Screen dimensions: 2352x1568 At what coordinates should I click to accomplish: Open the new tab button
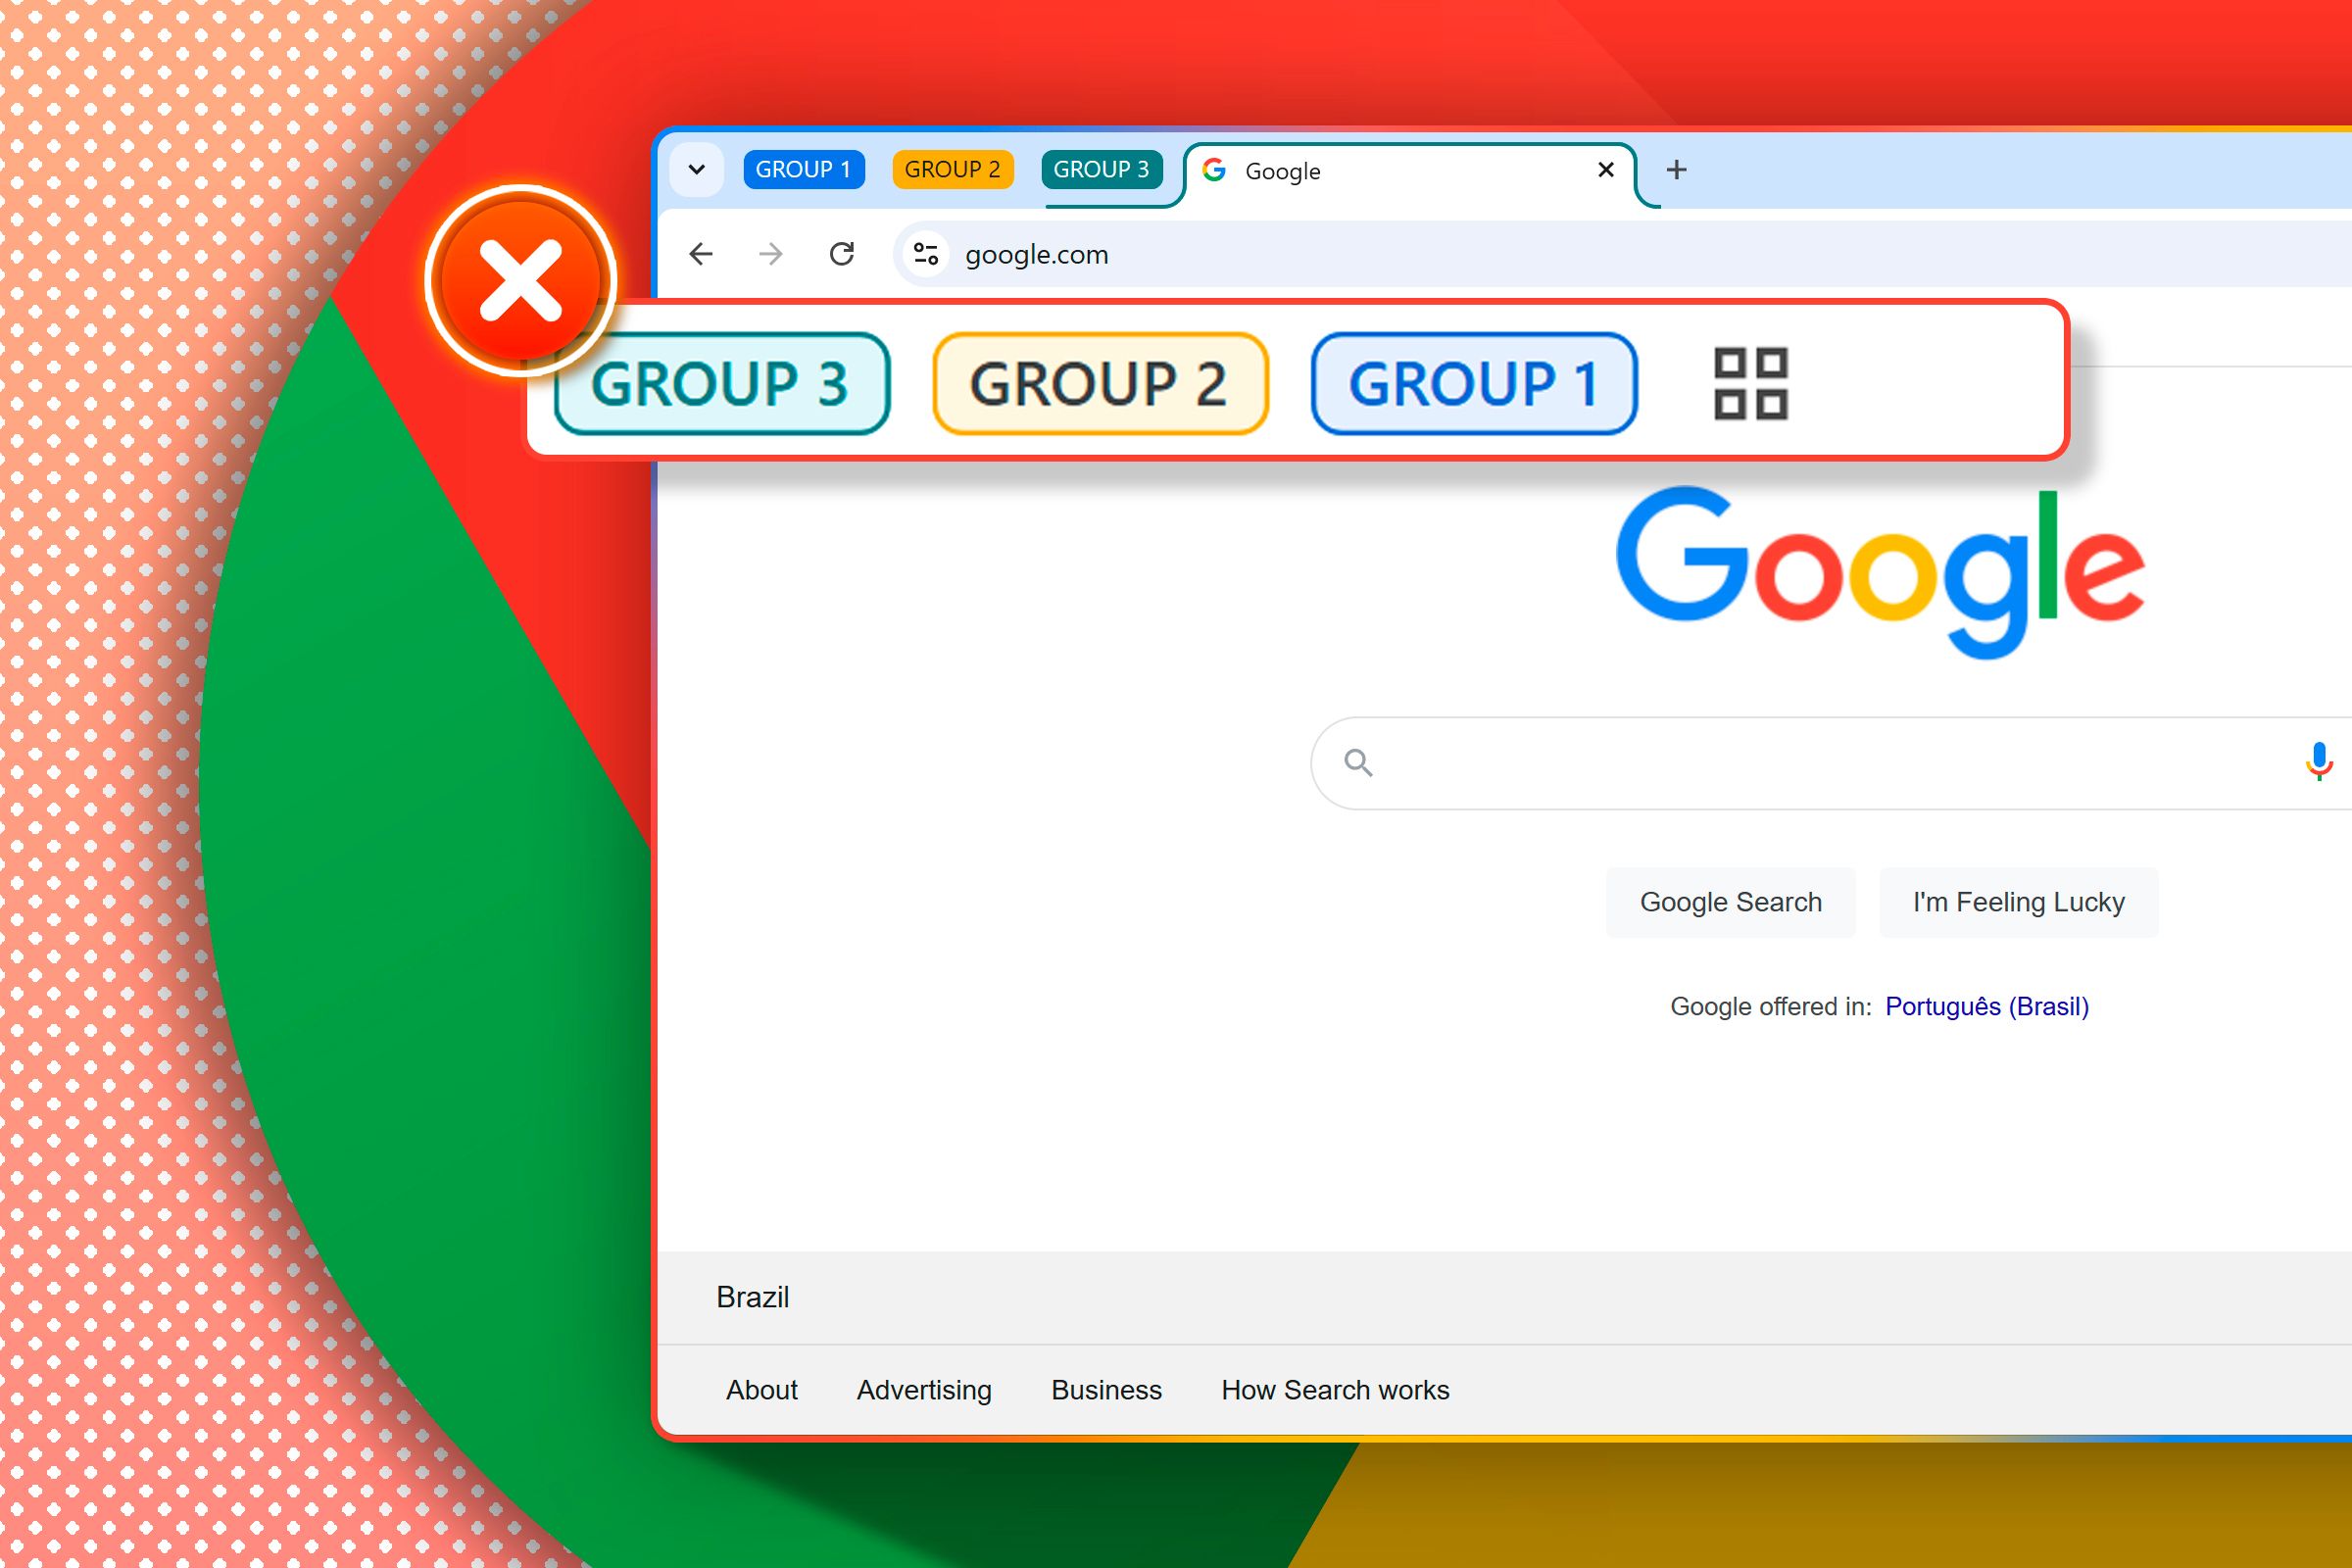1677,170
